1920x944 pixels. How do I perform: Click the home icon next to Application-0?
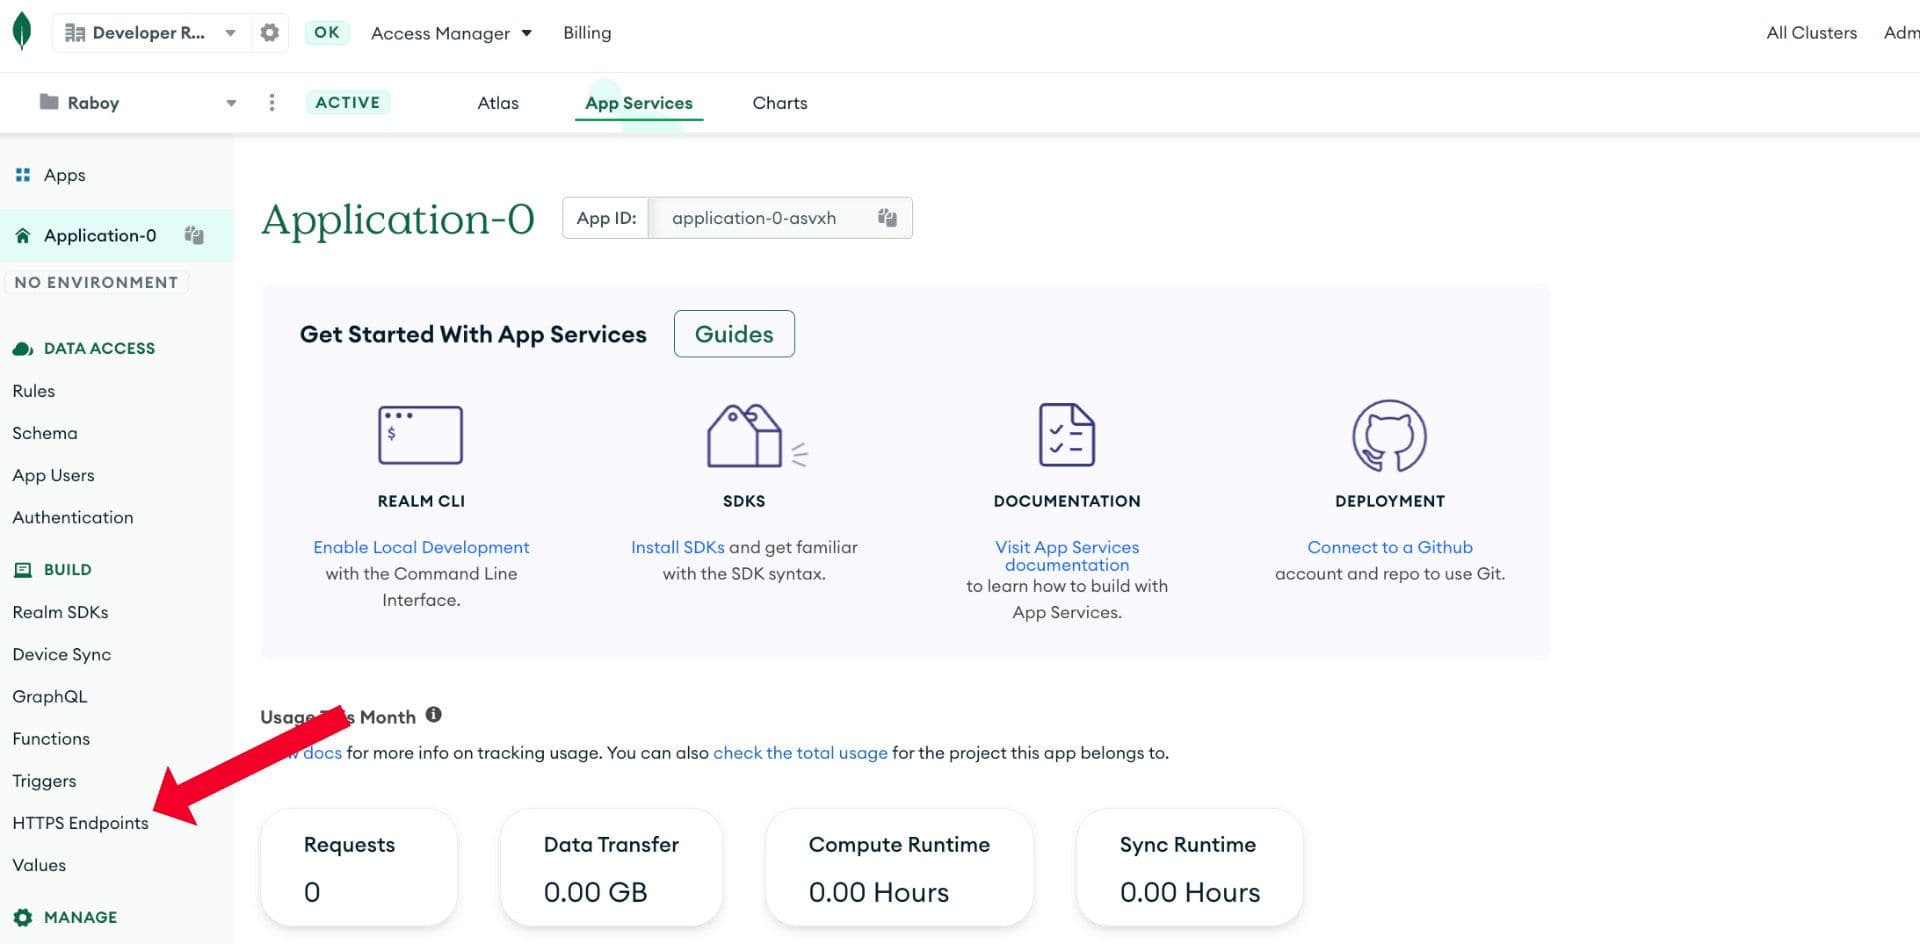click(x=22, y=234)
